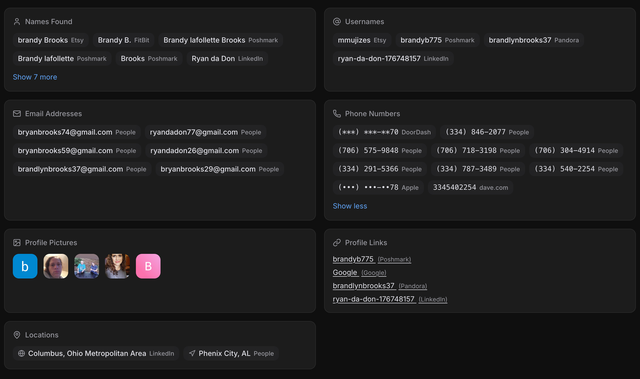Click the Brandy lafollette Brooks Poshmark chip
This screenshot has height=379, width=640.
(221, 40)
